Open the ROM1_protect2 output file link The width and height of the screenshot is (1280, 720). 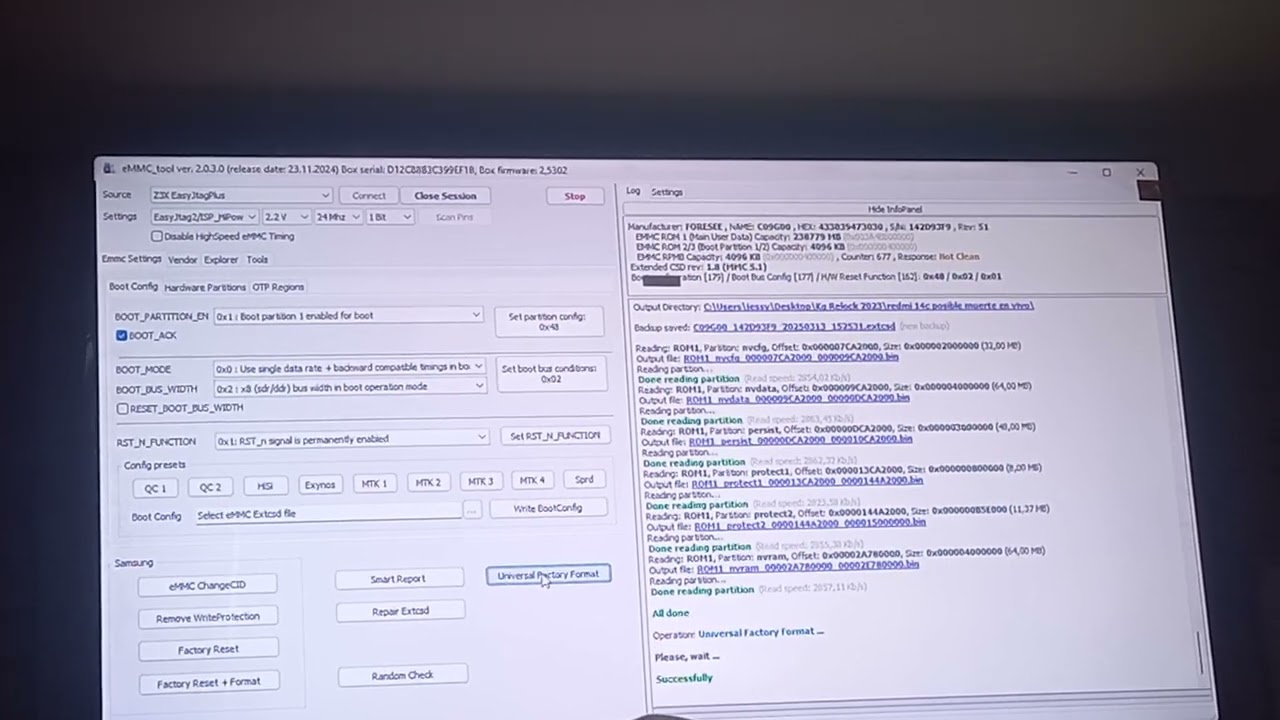click(x=810, y=522)
